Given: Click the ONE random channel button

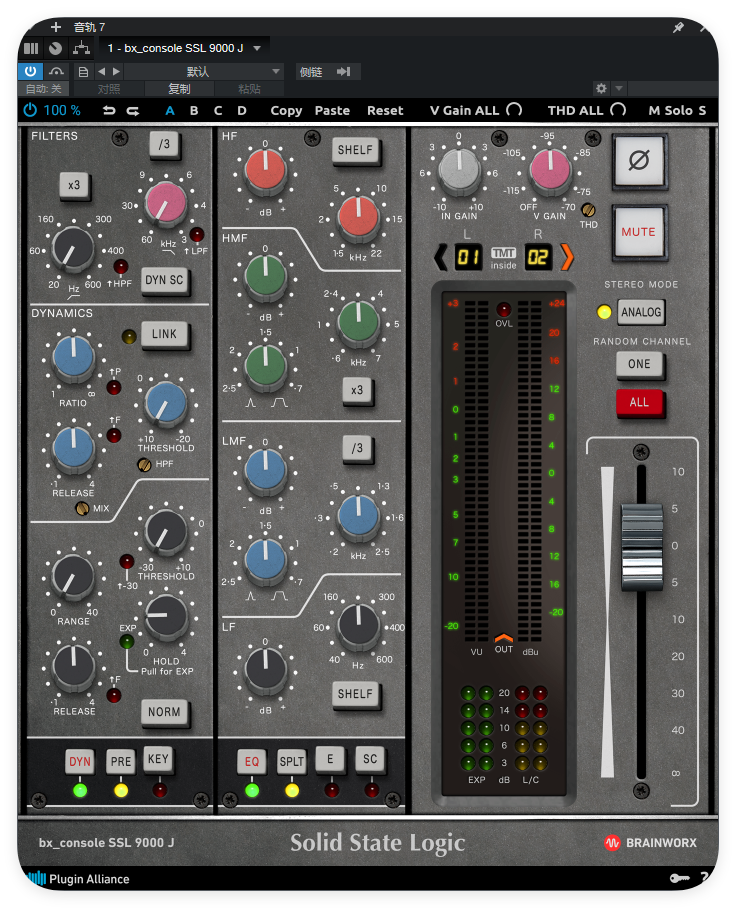Looking at the screenshot, I should click(639, 364).
